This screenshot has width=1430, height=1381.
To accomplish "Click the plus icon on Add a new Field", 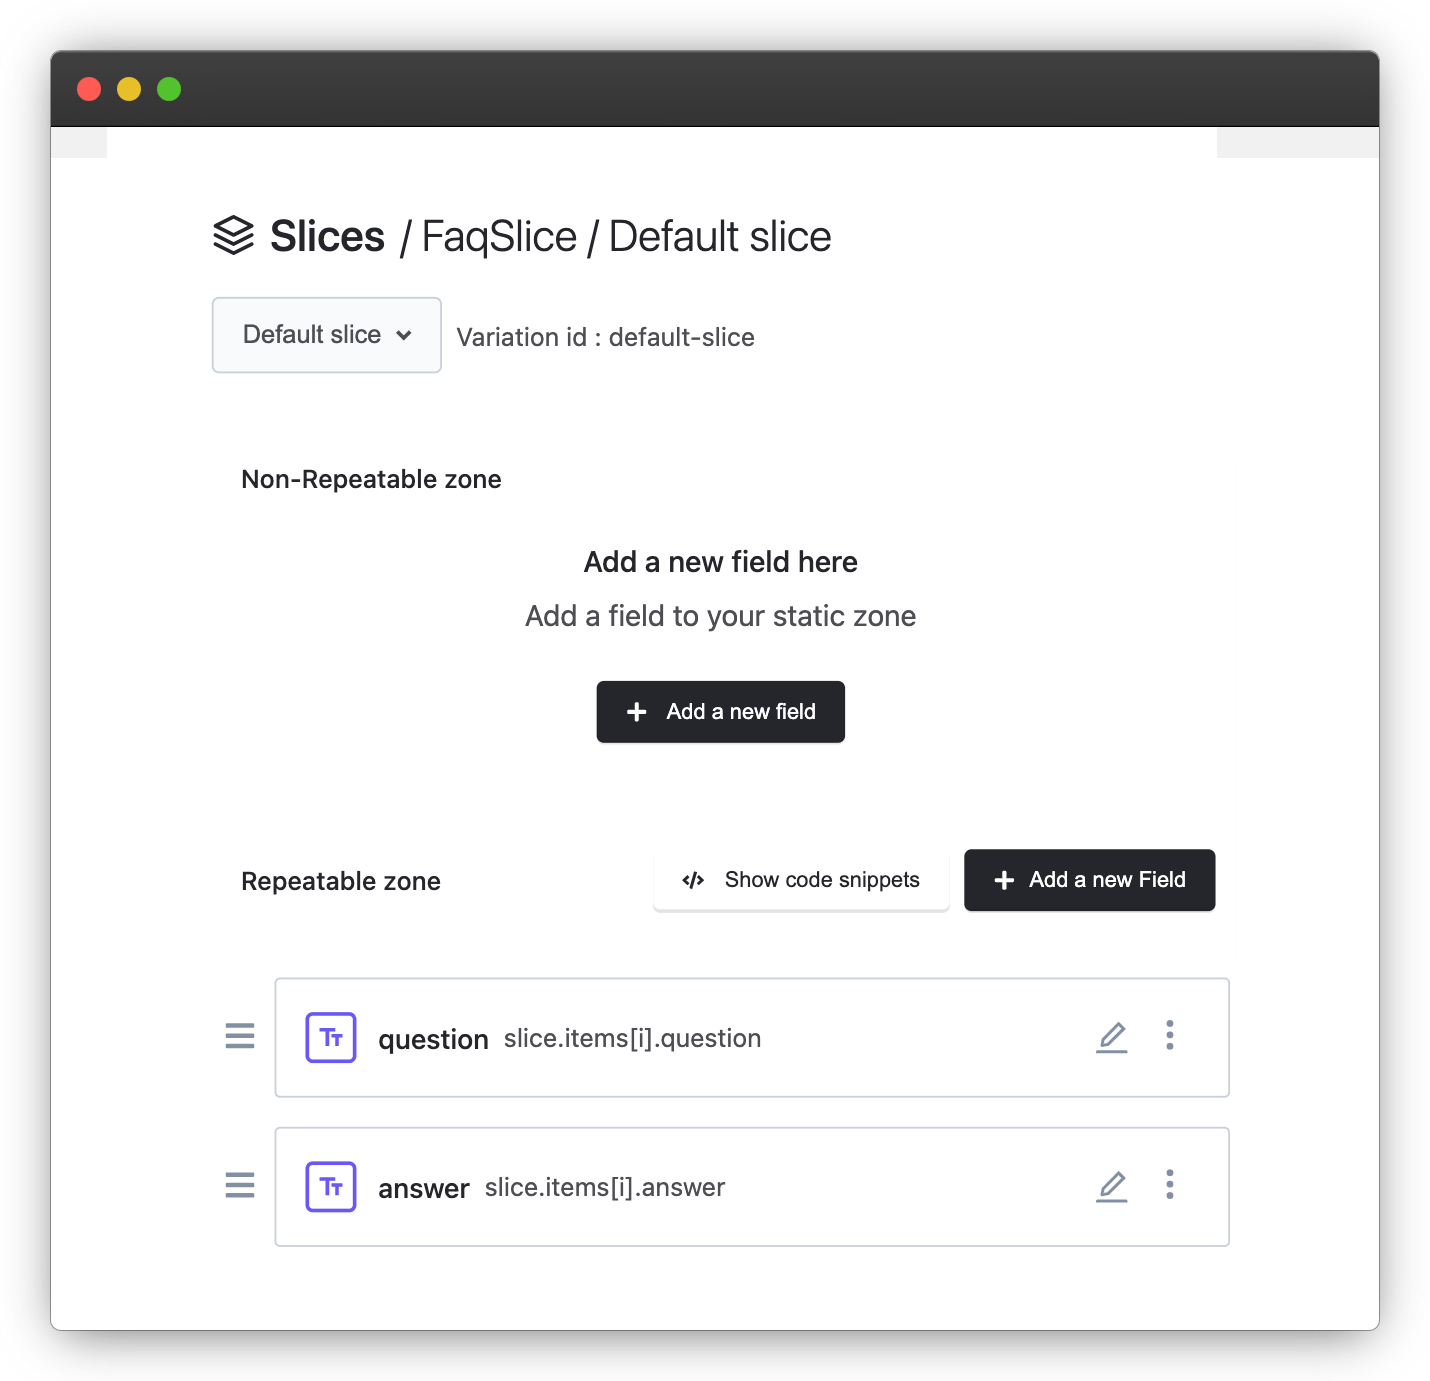I will pos(1004,880).
